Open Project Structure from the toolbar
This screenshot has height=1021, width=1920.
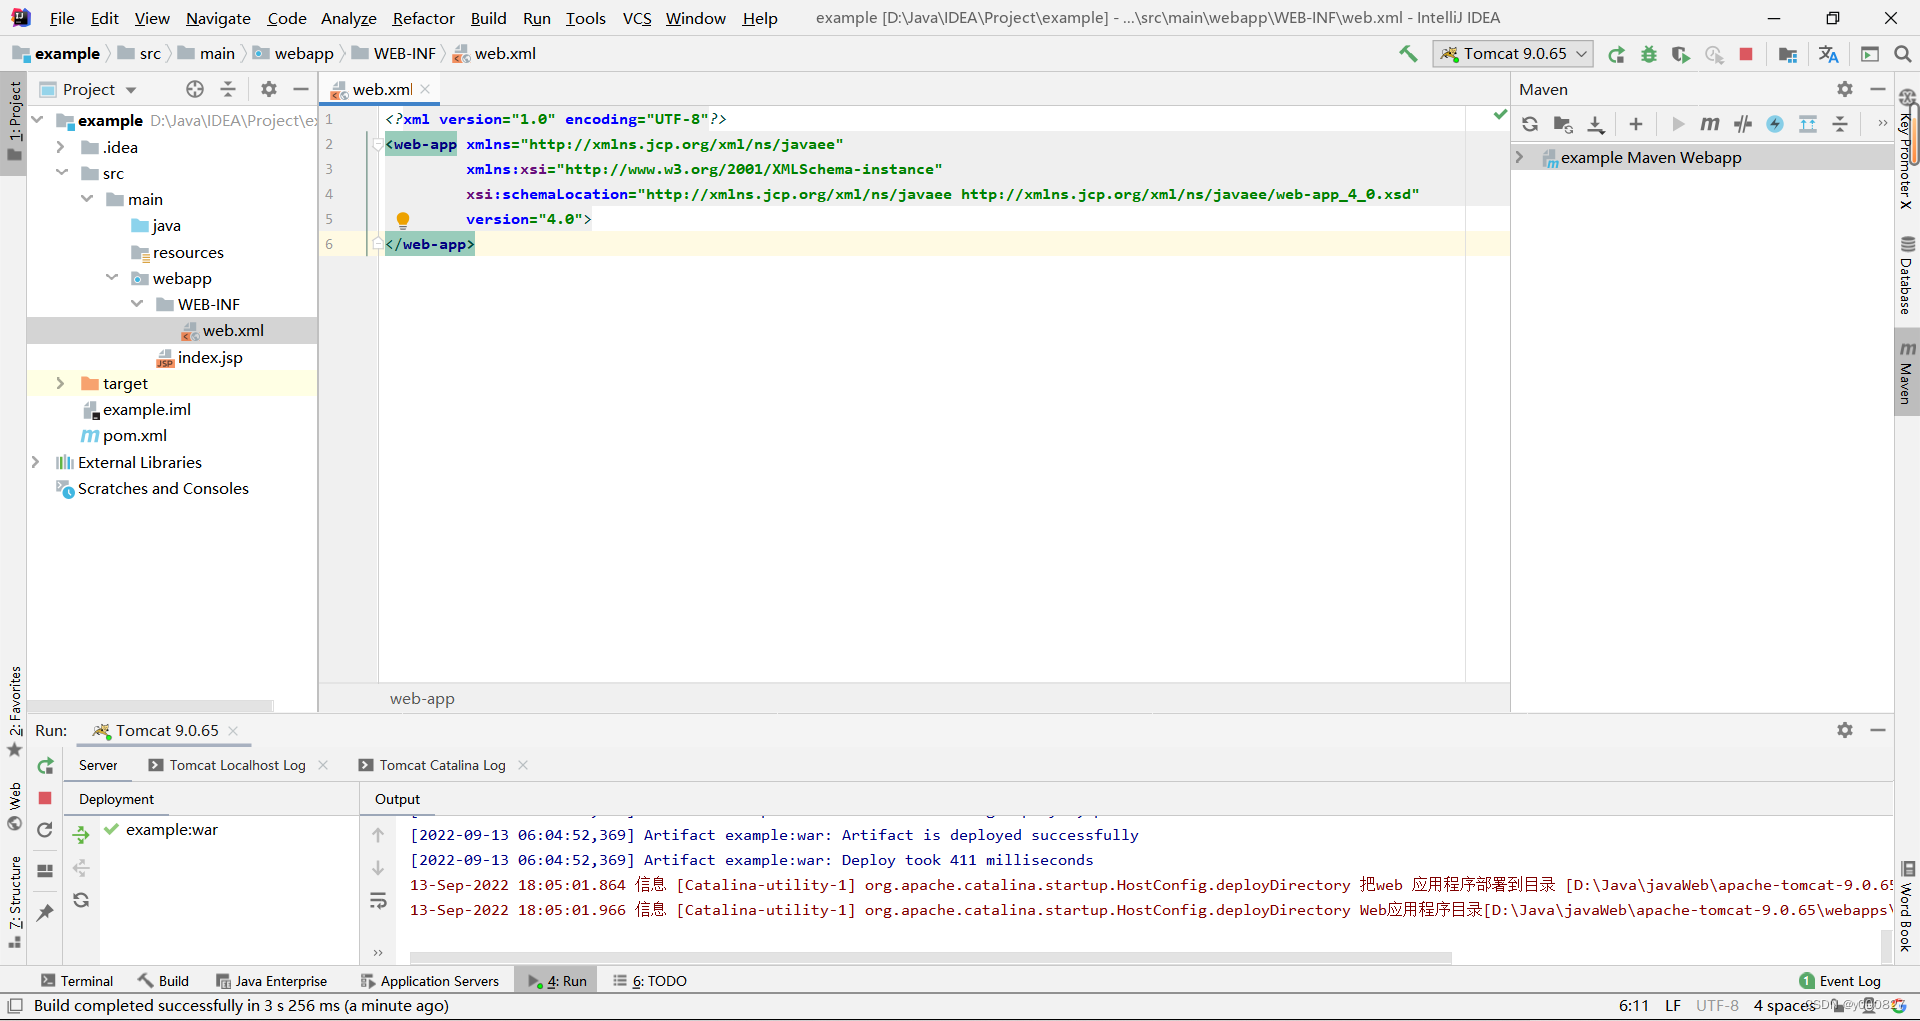point(1788,54)
